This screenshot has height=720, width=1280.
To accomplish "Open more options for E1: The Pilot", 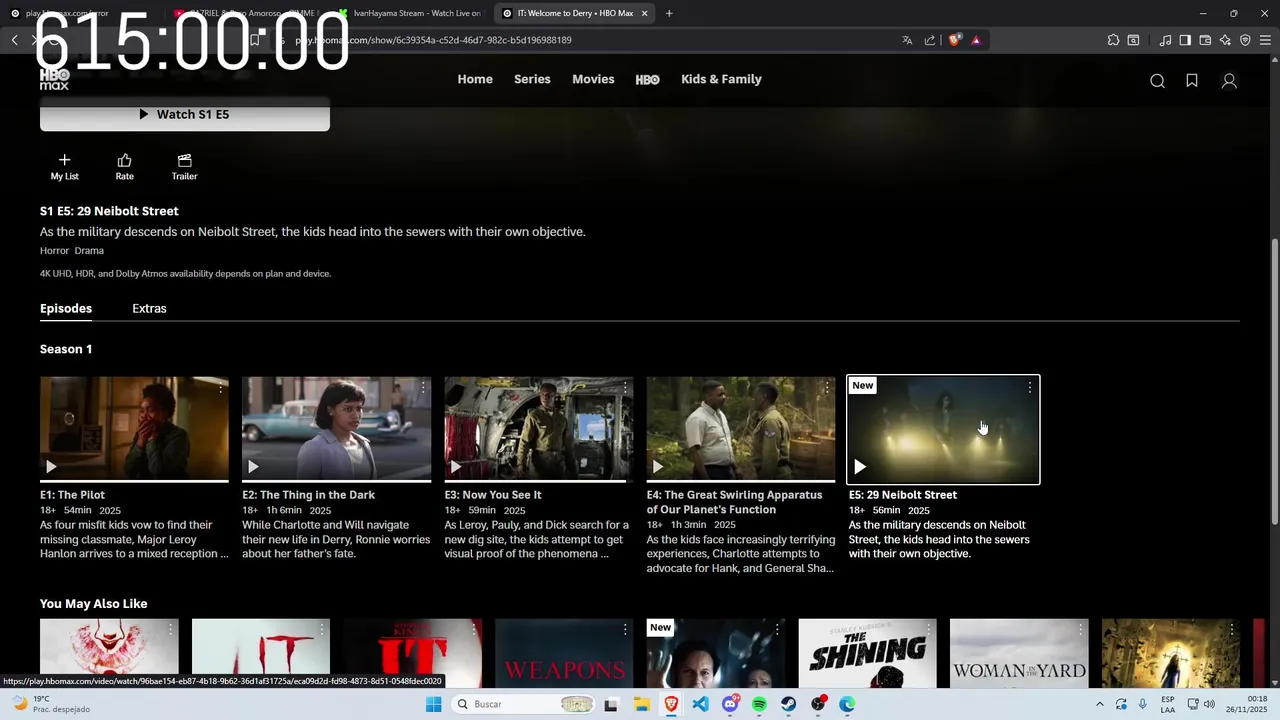I will pyautogui.click(x=221, y=387).
